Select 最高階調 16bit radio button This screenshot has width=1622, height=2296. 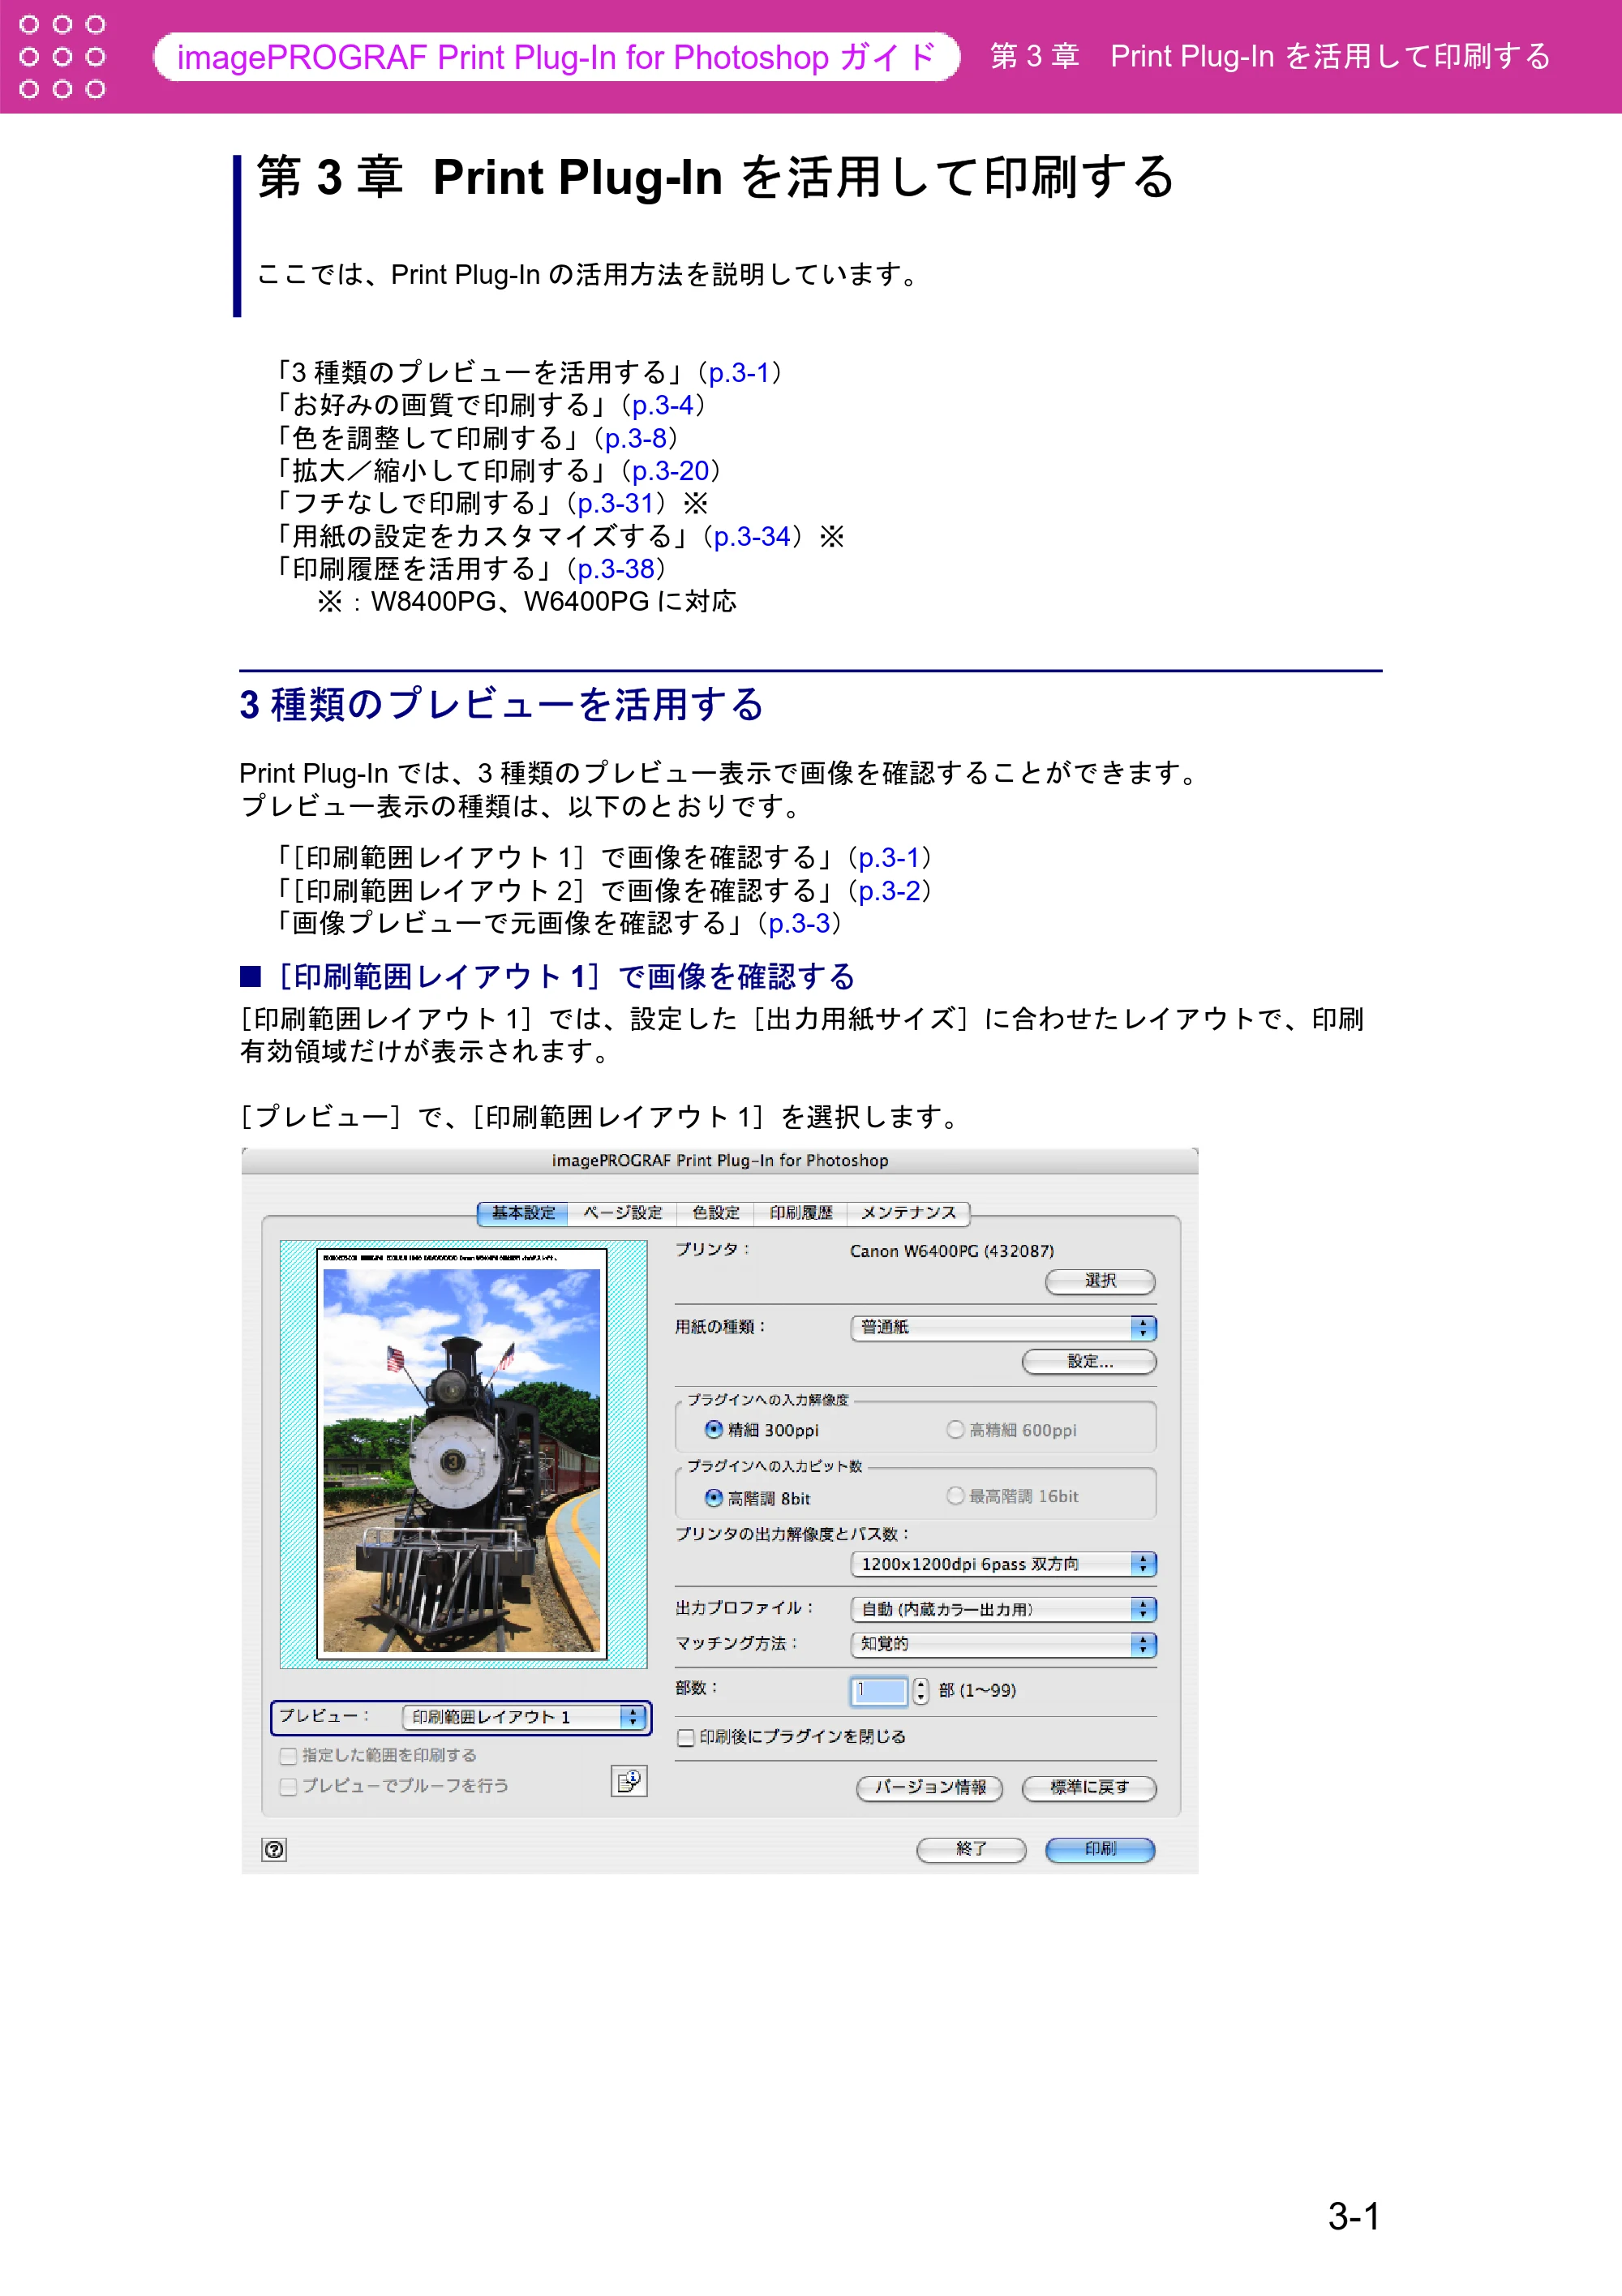955,1495
